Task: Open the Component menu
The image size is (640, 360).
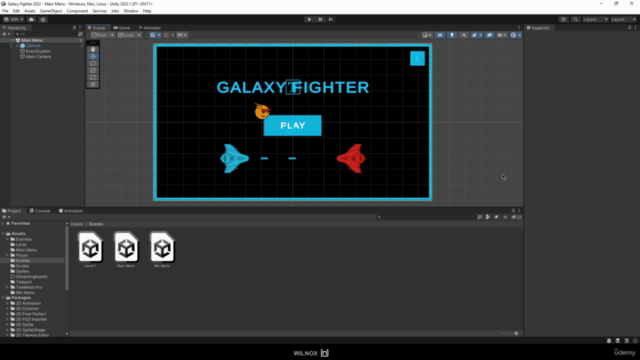Action: [x=77, y=11]
